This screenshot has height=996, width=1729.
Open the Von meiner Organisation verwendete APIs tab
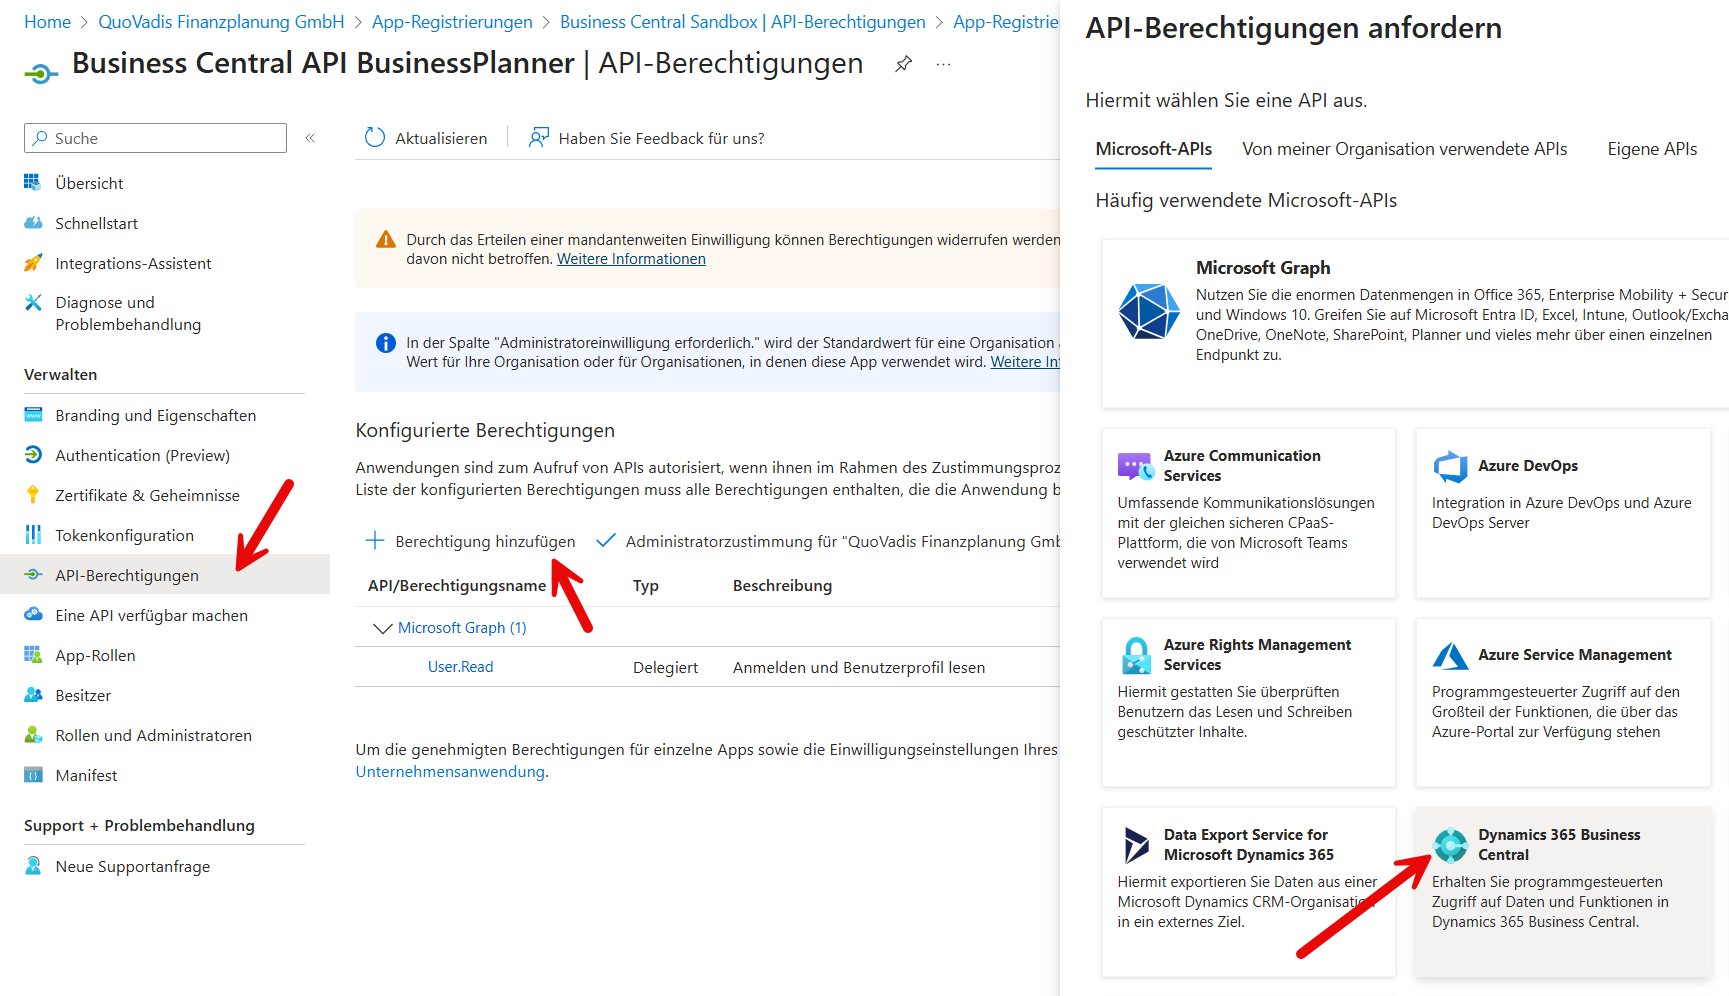[x=1405, y=149]
